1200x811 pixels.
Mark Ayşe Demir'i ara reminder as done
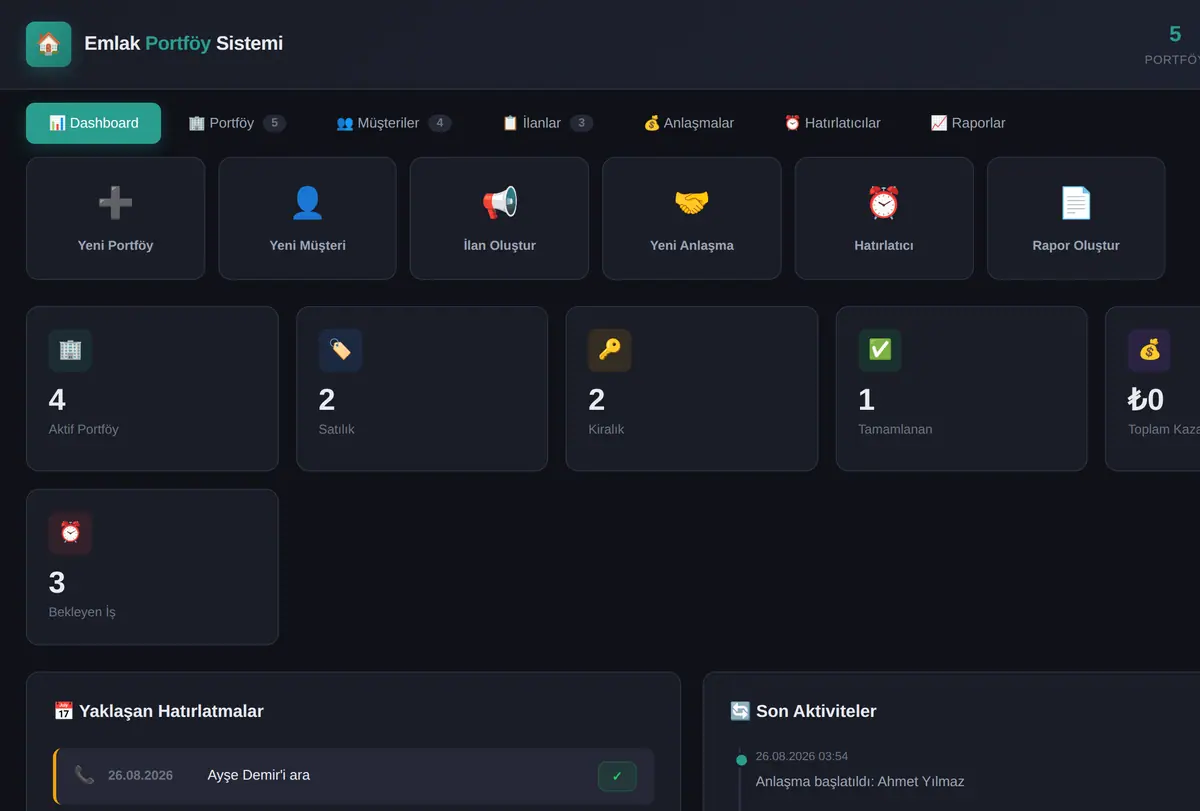coord(617,776)
